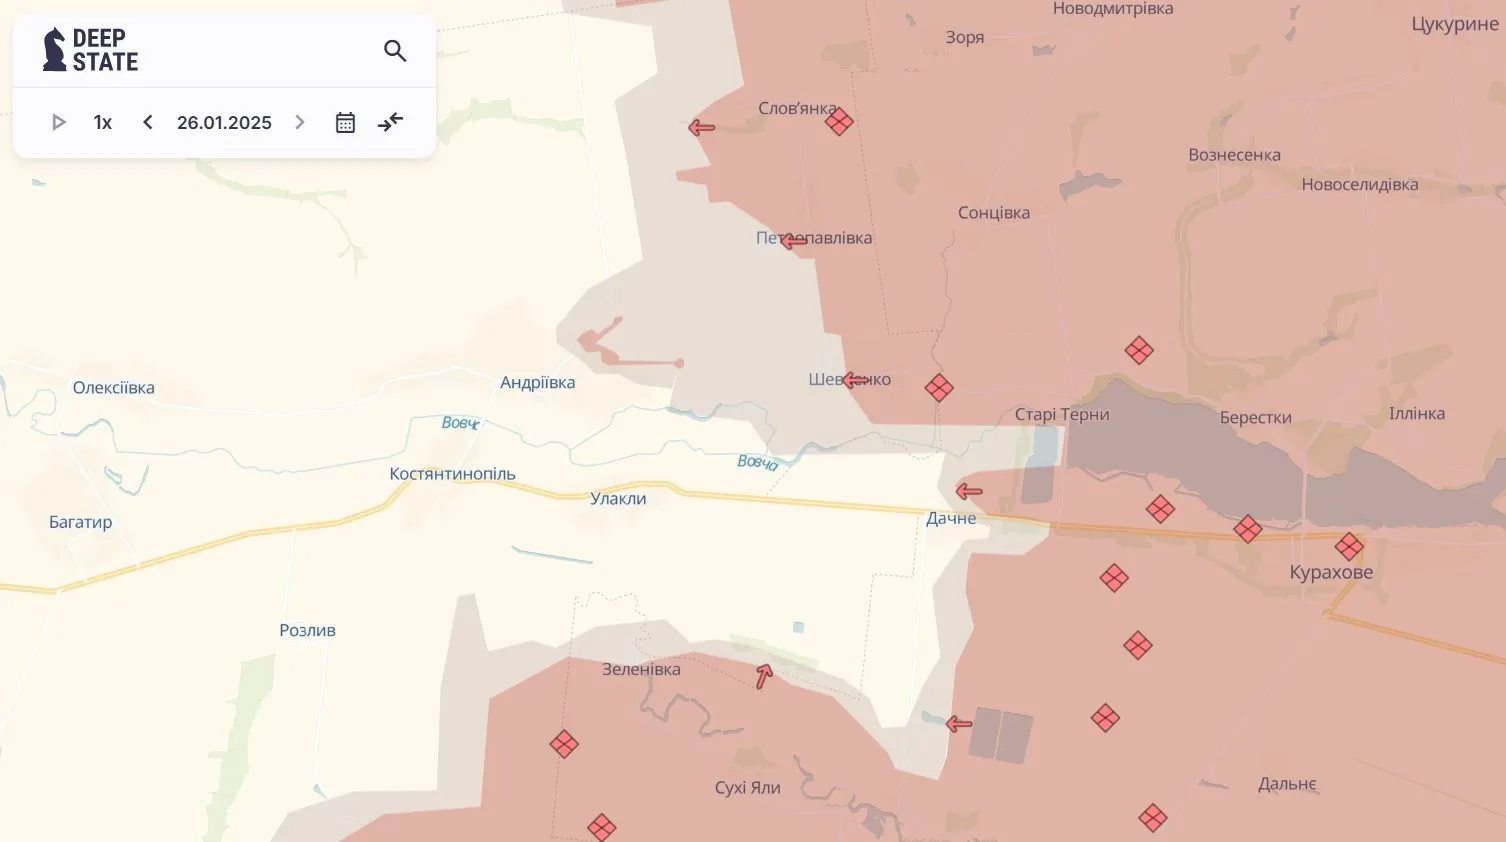Viewport: 1506px width, 842px height.
Task: Click the Андріївка settlement label
Action: (x=537, y=382)
